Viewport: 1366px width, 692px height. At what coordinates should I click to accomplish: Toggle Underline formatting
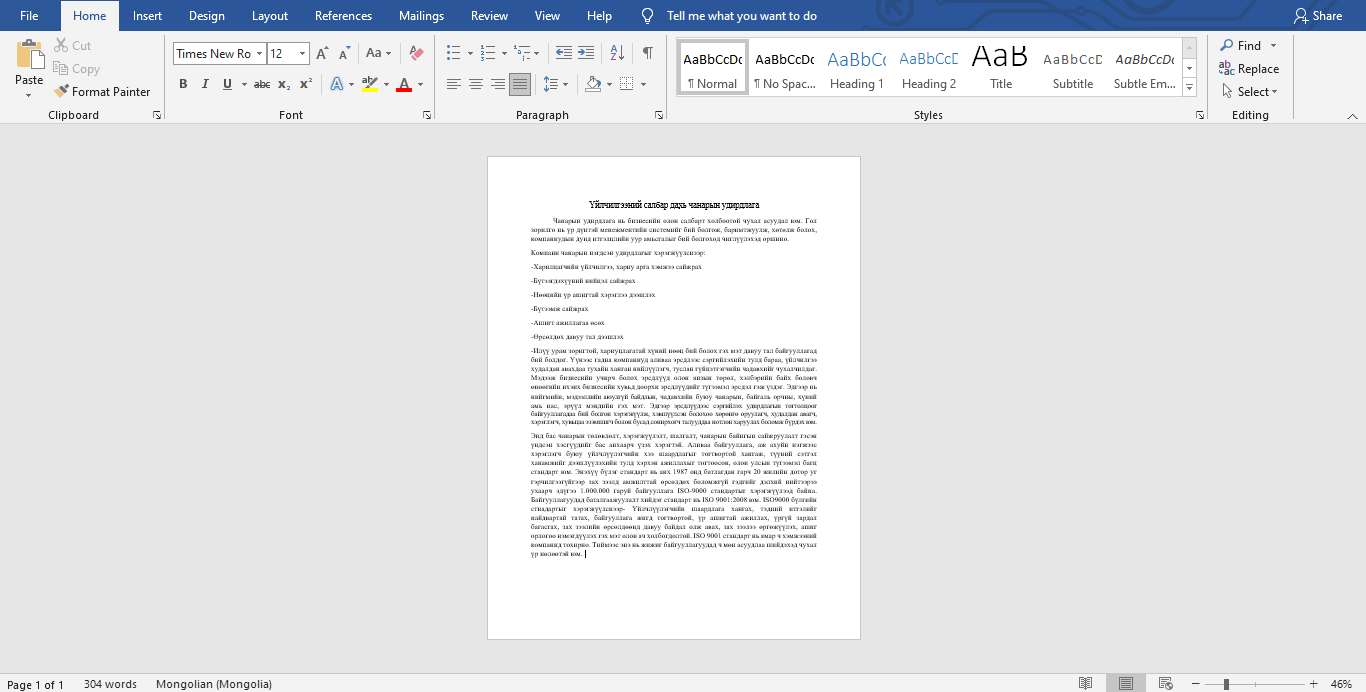point(229,84)
